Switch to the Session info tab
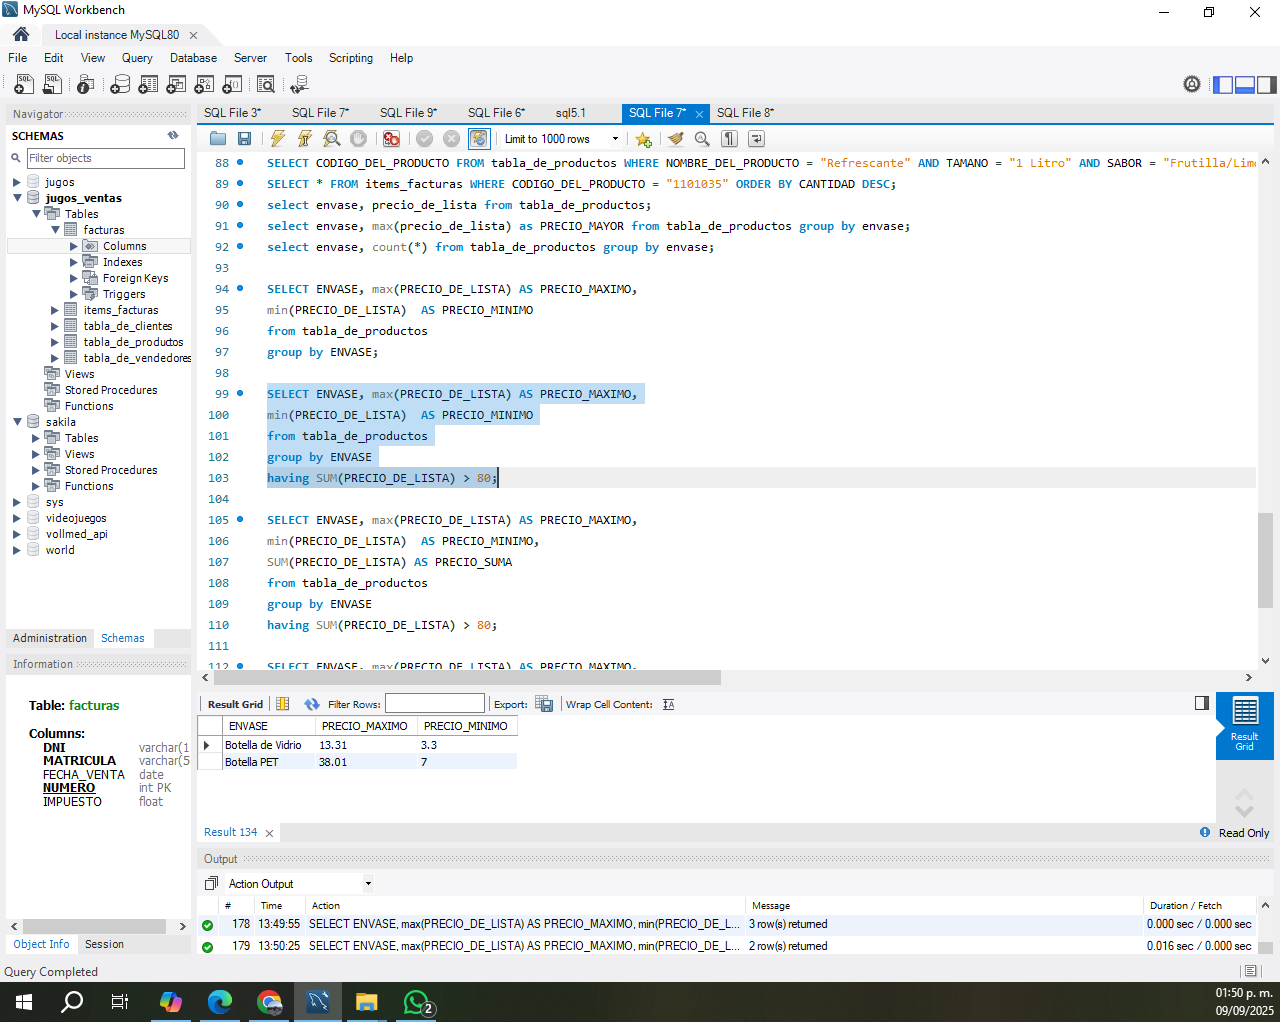 click(104, 944)
